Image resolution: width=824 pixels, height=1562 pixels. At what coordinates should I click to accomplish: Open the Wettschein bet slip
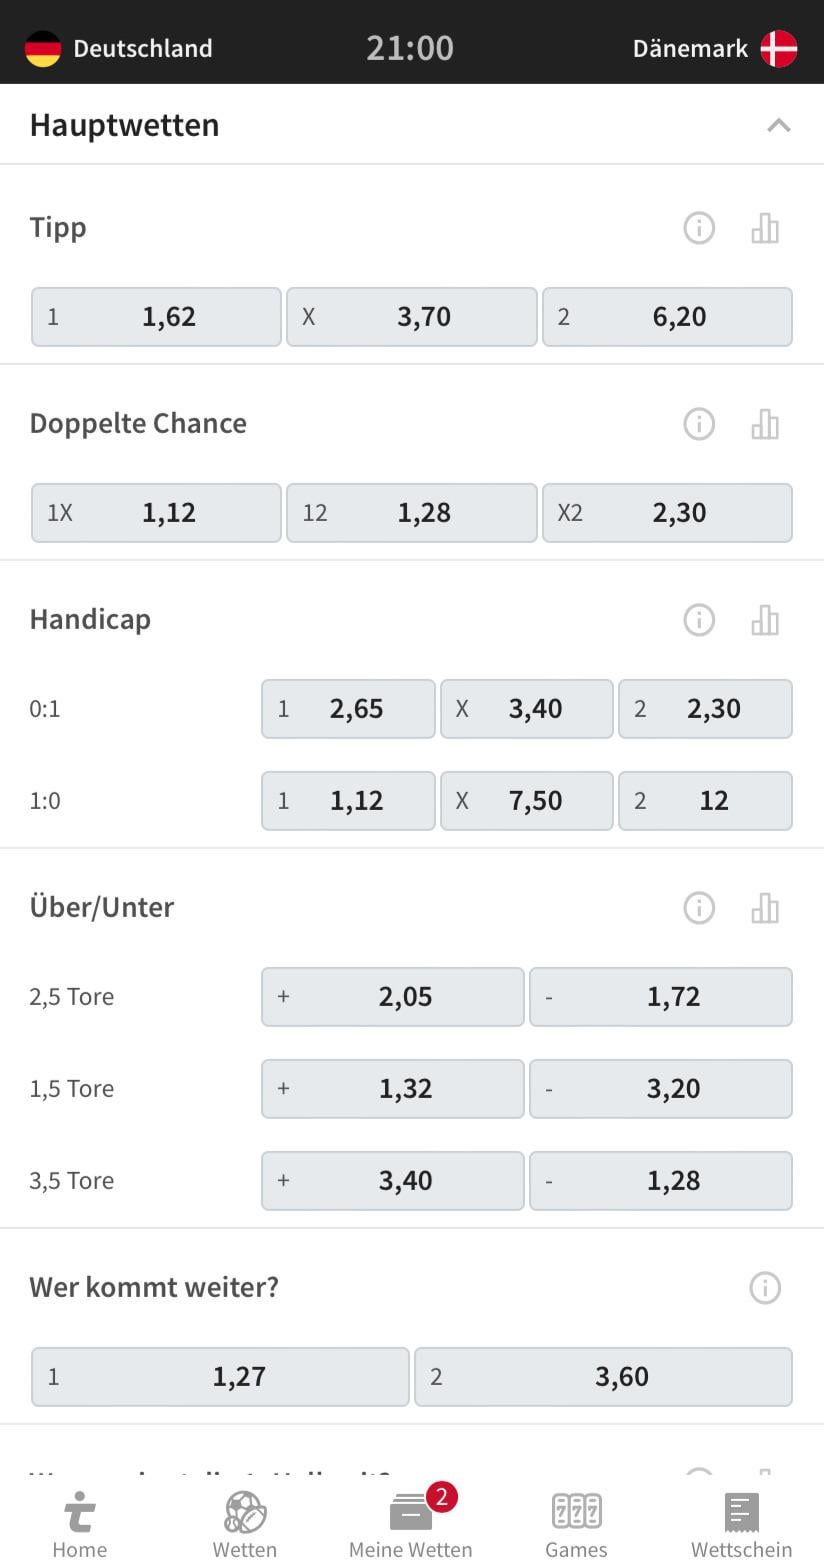(741, 1525)
